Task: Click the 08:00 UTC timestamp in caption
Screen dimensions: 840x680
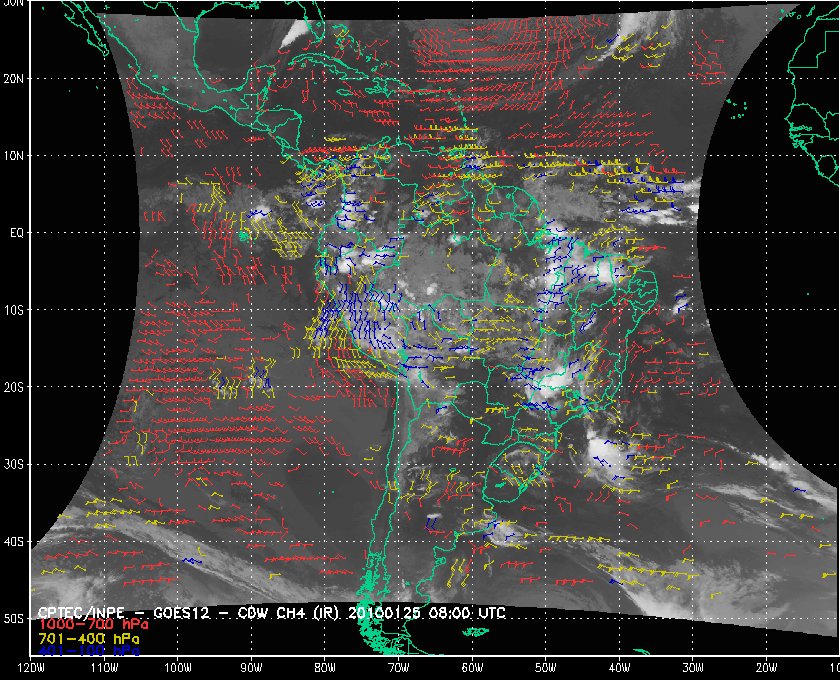Action: [x=468, y=612]
